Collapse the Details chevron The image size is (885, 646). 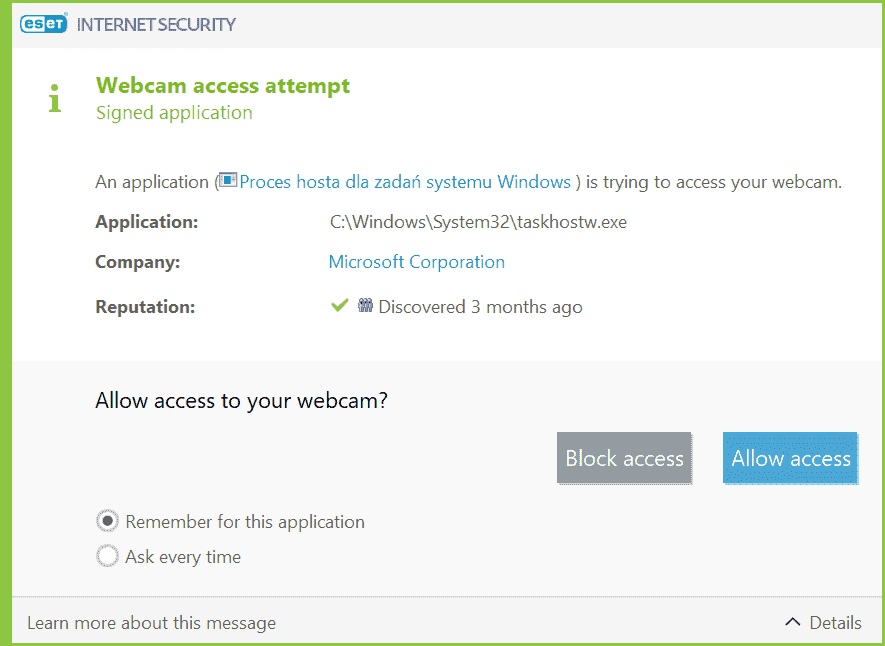pyautogui.click(x=792, y=622)
